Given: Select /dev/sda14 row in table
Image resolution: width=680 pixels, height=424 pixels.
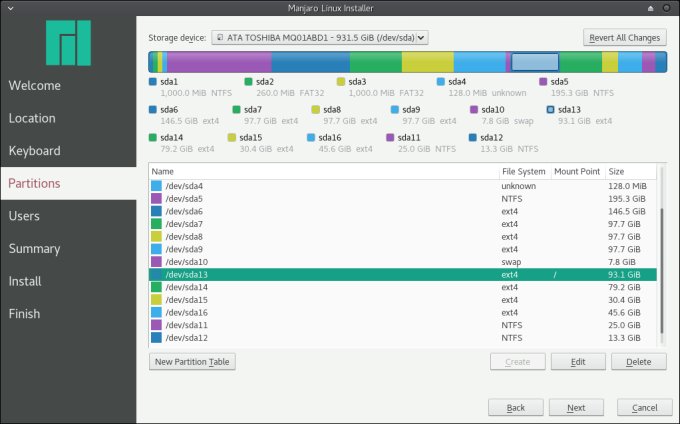Looking at the screenshot, I should 402,287.
